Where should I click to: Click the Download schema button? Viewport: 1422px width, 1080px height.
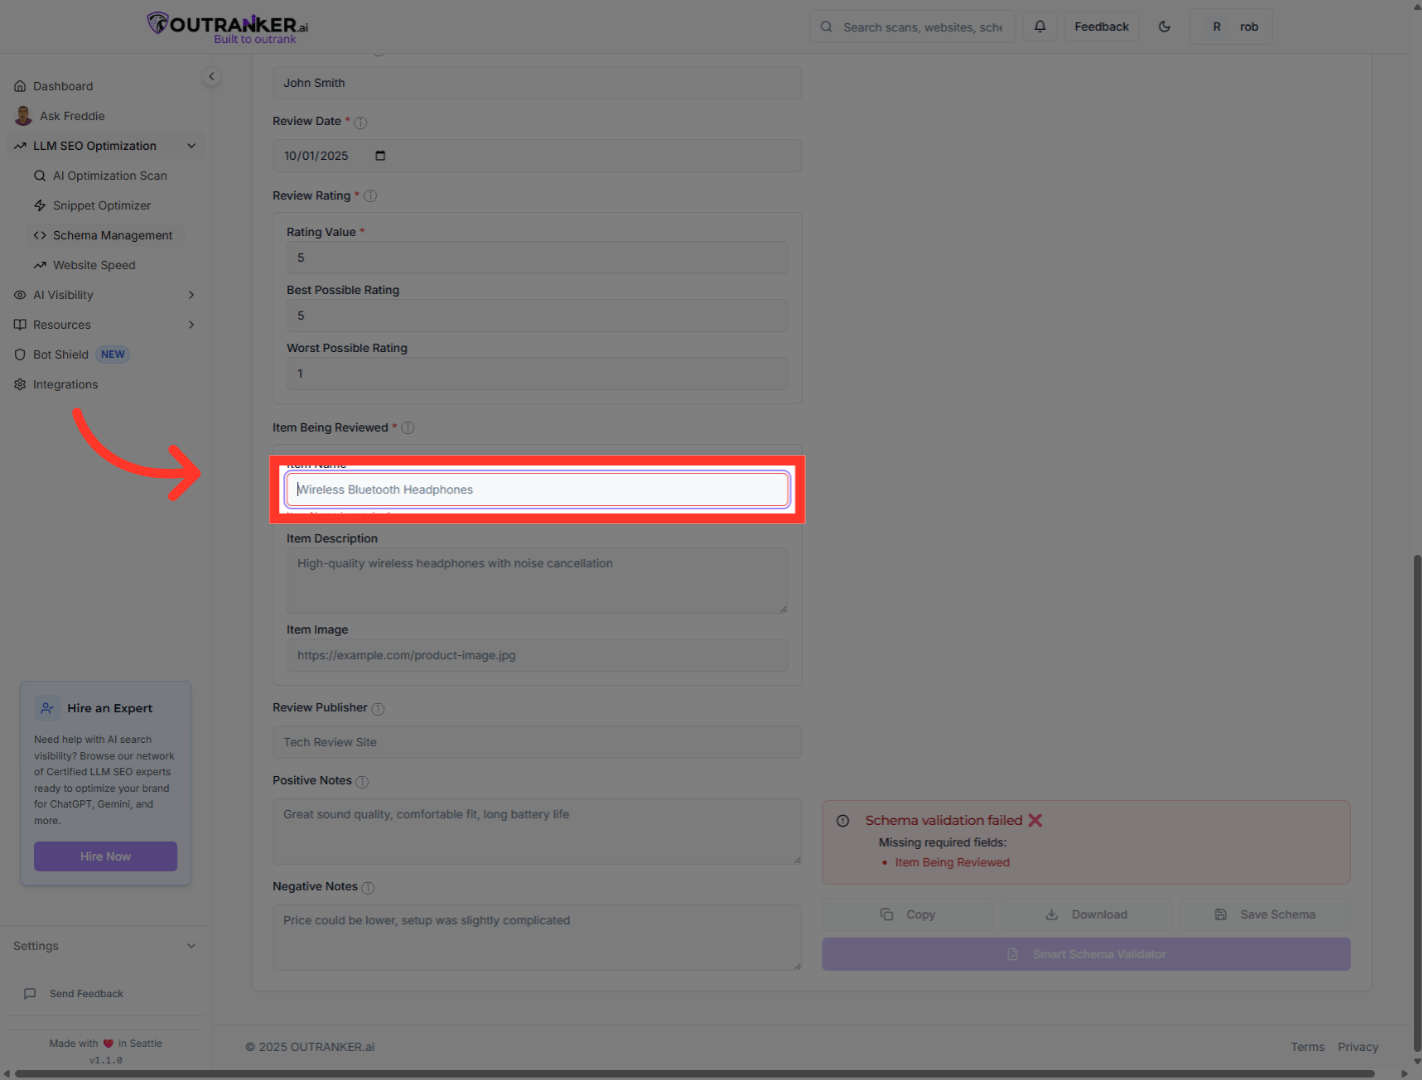pyautogui.click(x=1086, y=915)
